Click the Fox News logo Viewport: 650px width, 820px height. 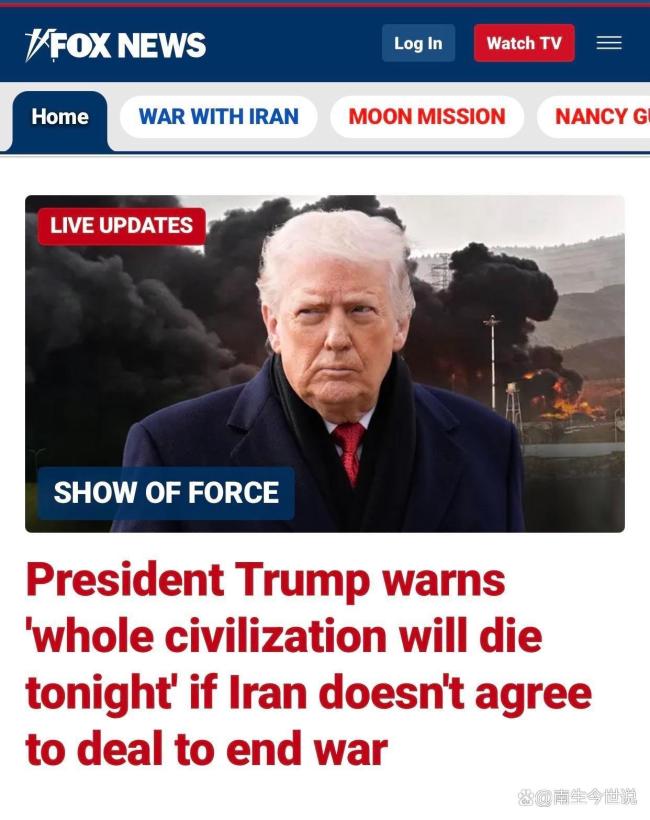116,45
